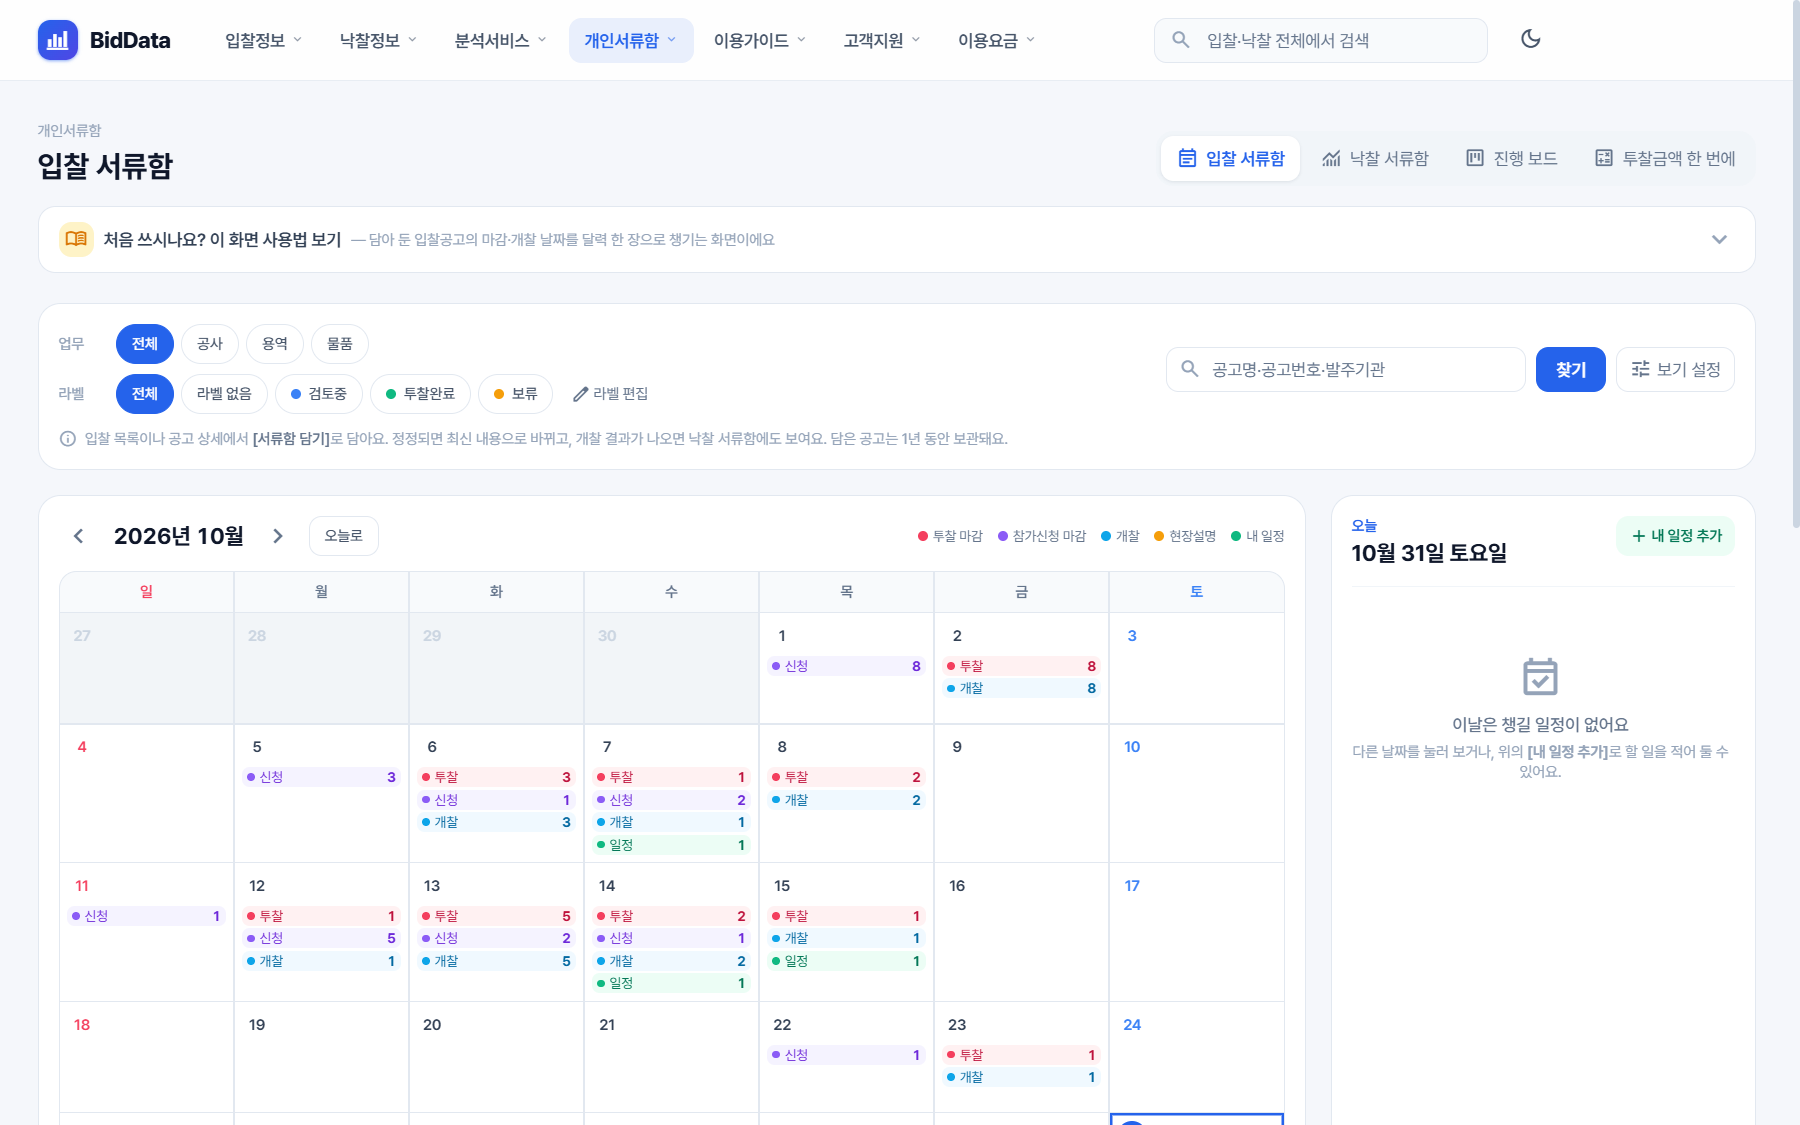Switch to 투찰금액 한 번에 tab
1800x1125 pixels.
pyautogui.click(x=1664, y=158)
